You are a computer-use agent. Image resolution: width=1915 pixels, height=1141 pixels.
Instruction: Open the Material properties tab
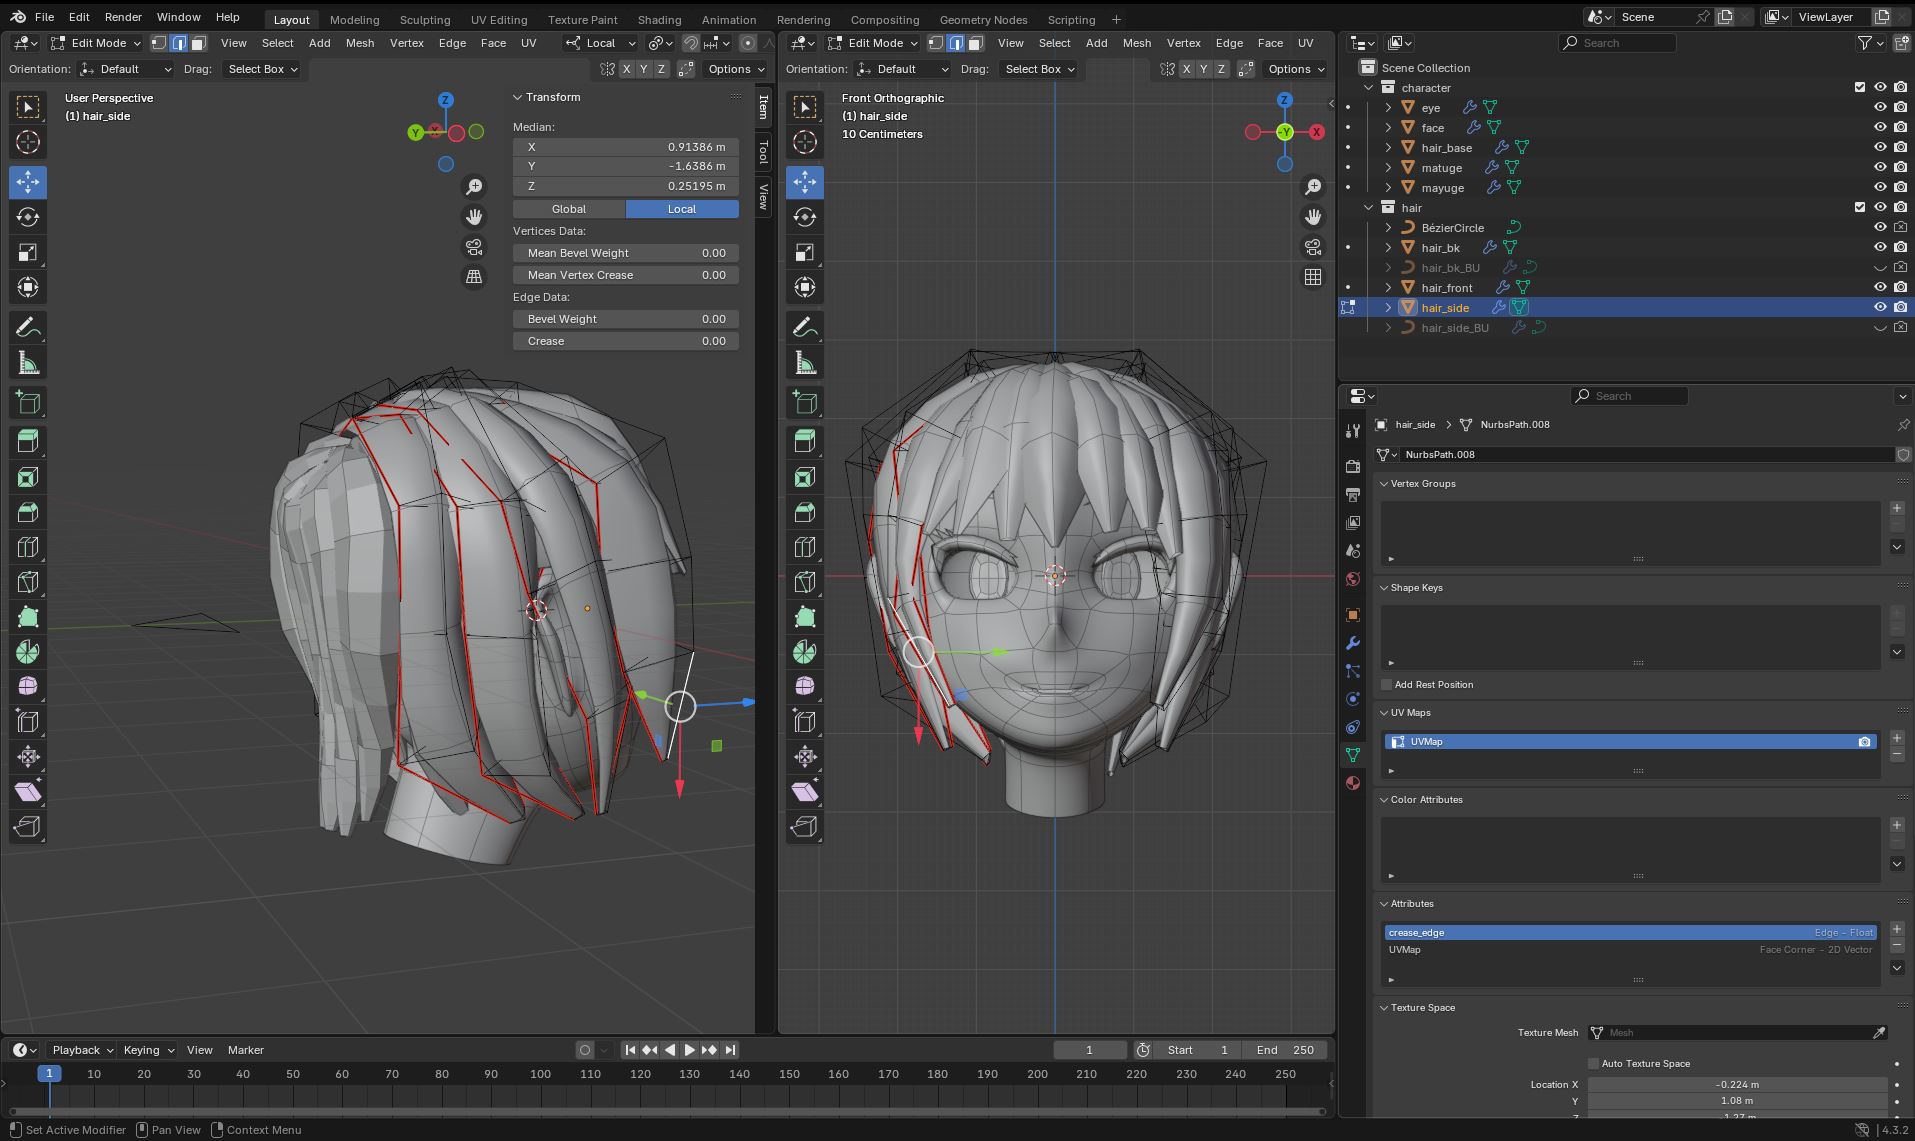click(1353, 783)
